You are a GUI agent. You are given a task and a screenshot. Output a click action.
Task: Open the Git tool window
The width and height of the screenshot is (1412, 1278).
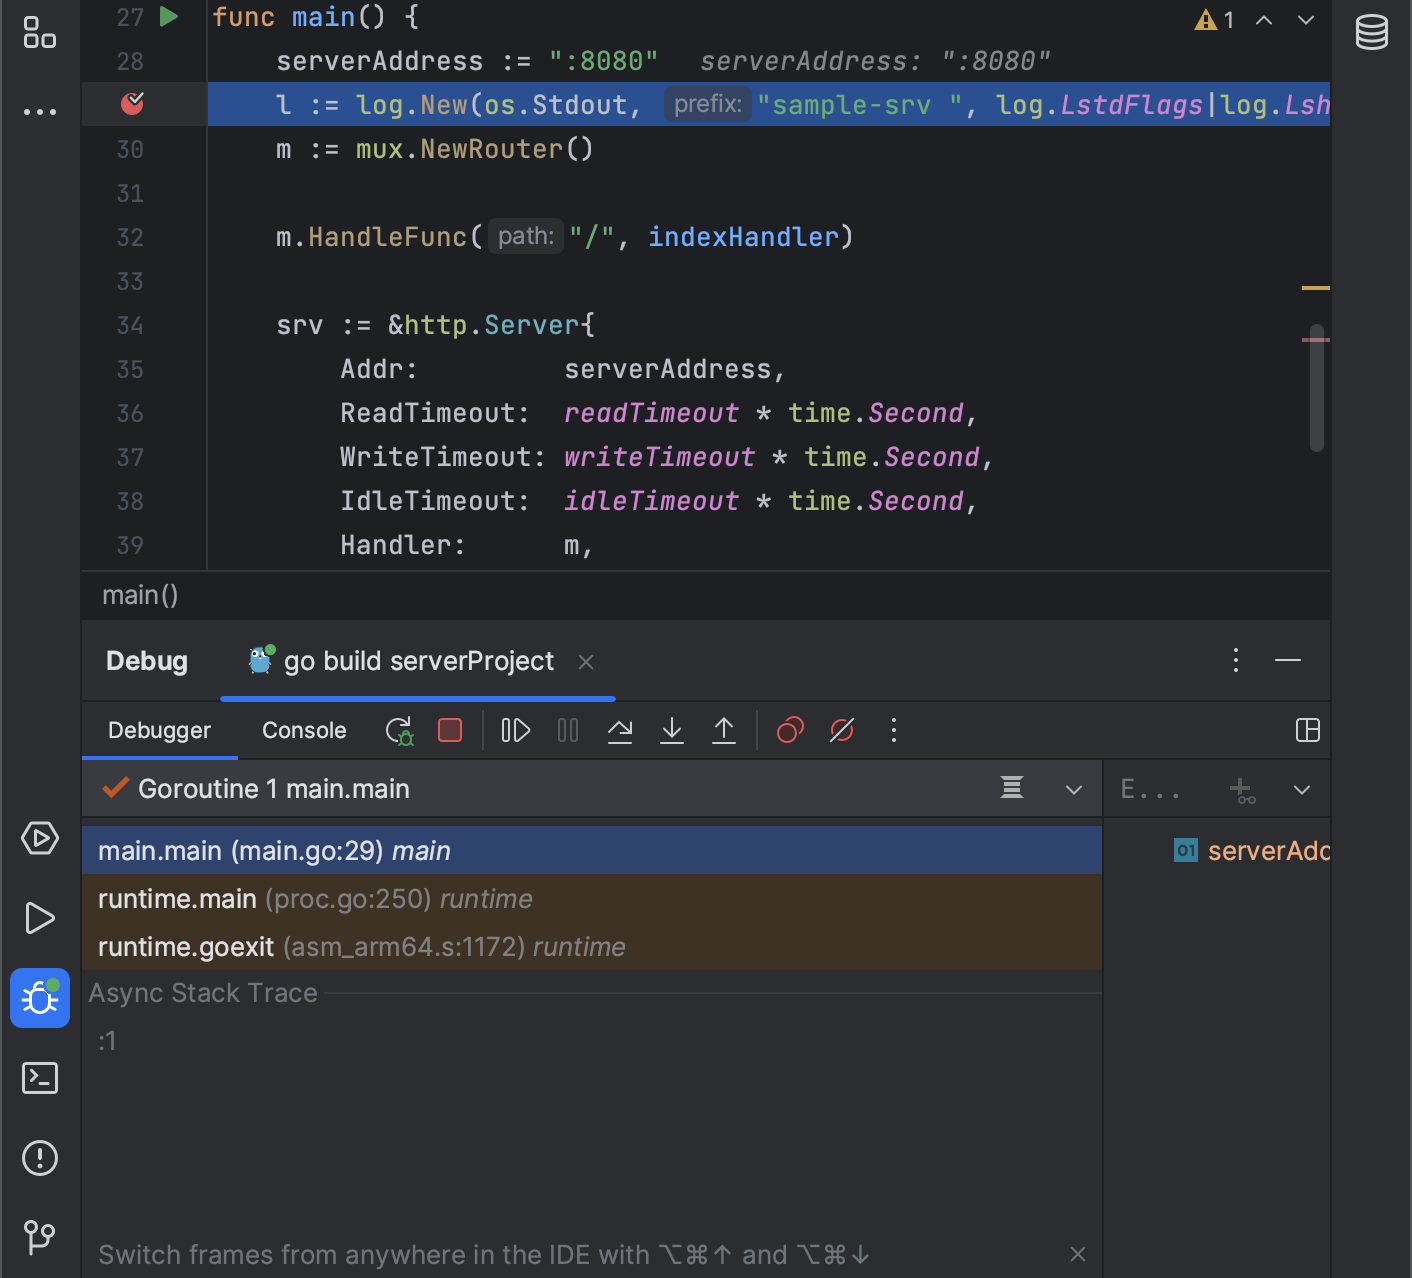39,1238
